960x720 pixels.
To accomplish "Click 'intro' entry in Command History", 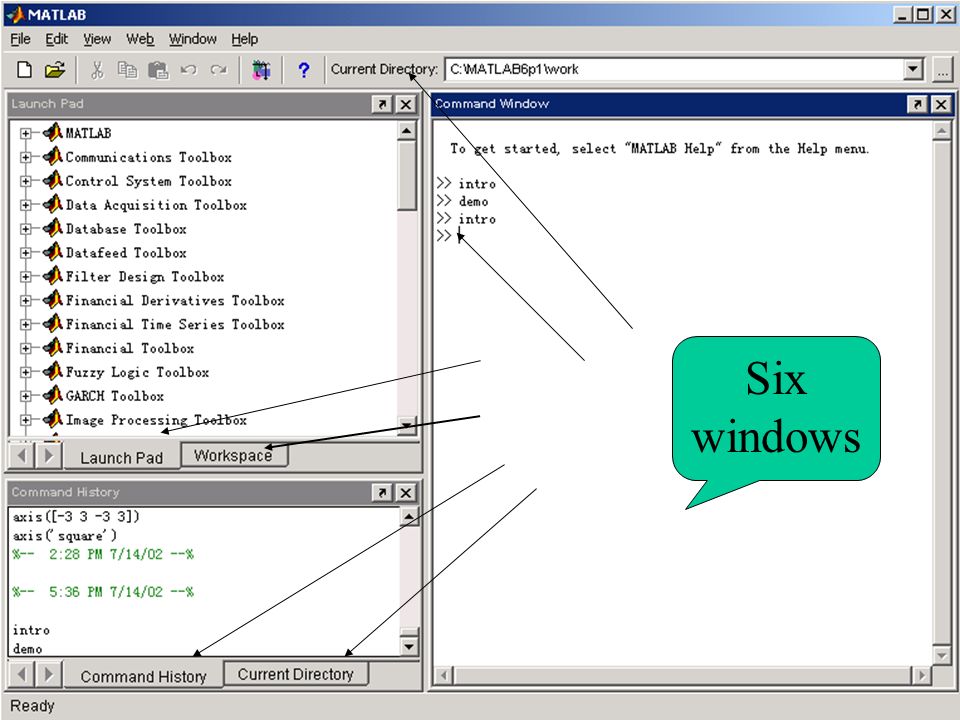I will coord(31,629).
